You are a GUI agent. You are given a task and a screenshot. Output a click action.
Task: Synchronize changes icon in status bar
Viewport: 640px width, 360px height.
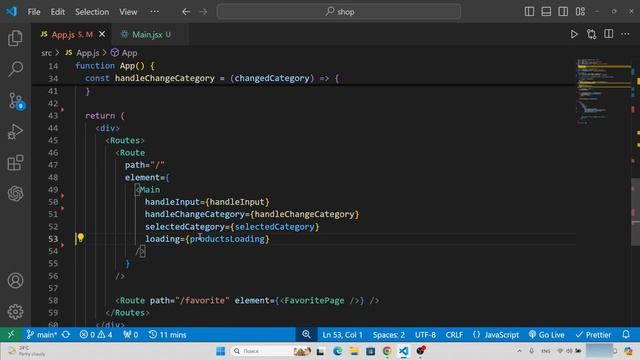click(x=66, y=335)
